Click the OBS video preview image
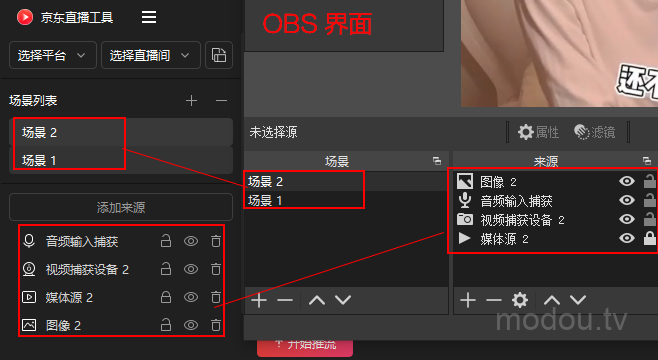The height and width of the screenshot is (360, 658). point(559,53)
